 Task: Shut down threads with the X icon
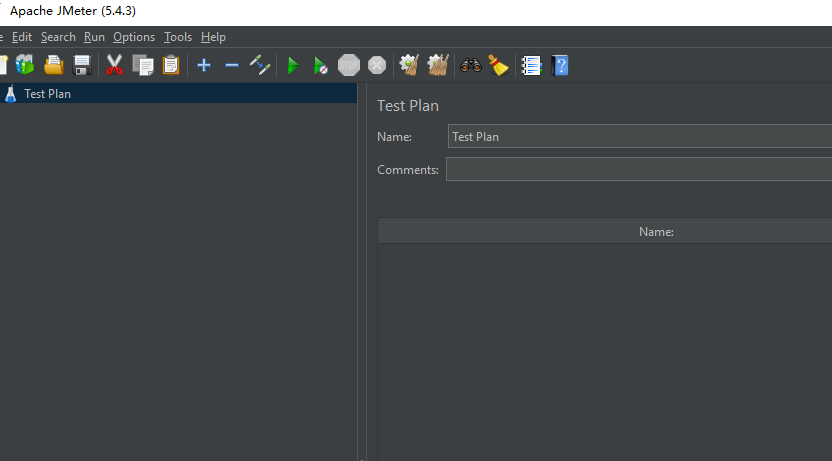pos(377,65)
